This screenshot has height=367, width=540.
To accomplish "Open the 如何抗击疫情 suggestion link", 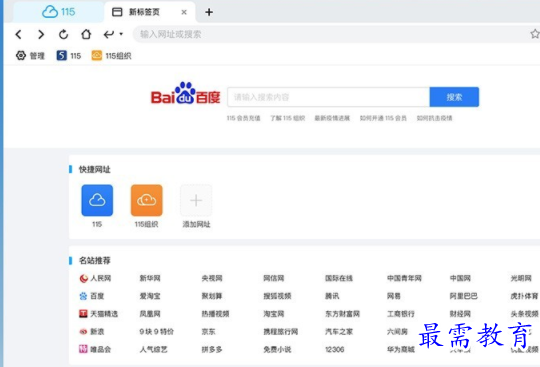I will [x=434, y=118].
